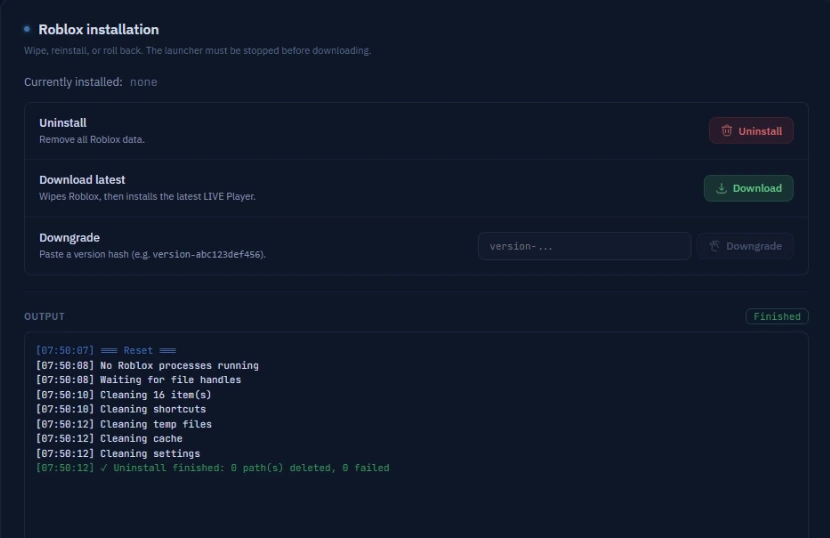Click the disabled Downgrade button
The image size is (830, 538).
click(x=745, y=246)
